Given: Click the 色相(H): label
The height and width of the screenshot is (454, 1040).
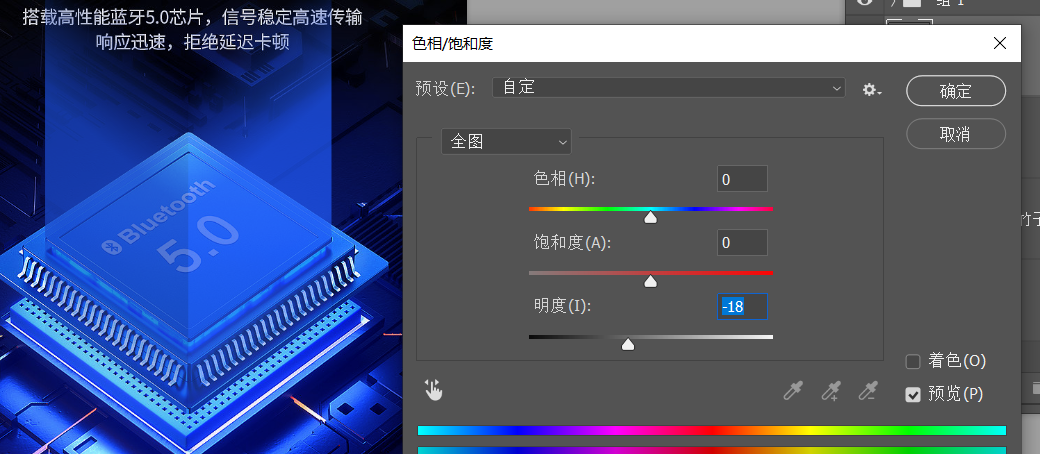Looking at the screenshot, I should pos(564,179).
